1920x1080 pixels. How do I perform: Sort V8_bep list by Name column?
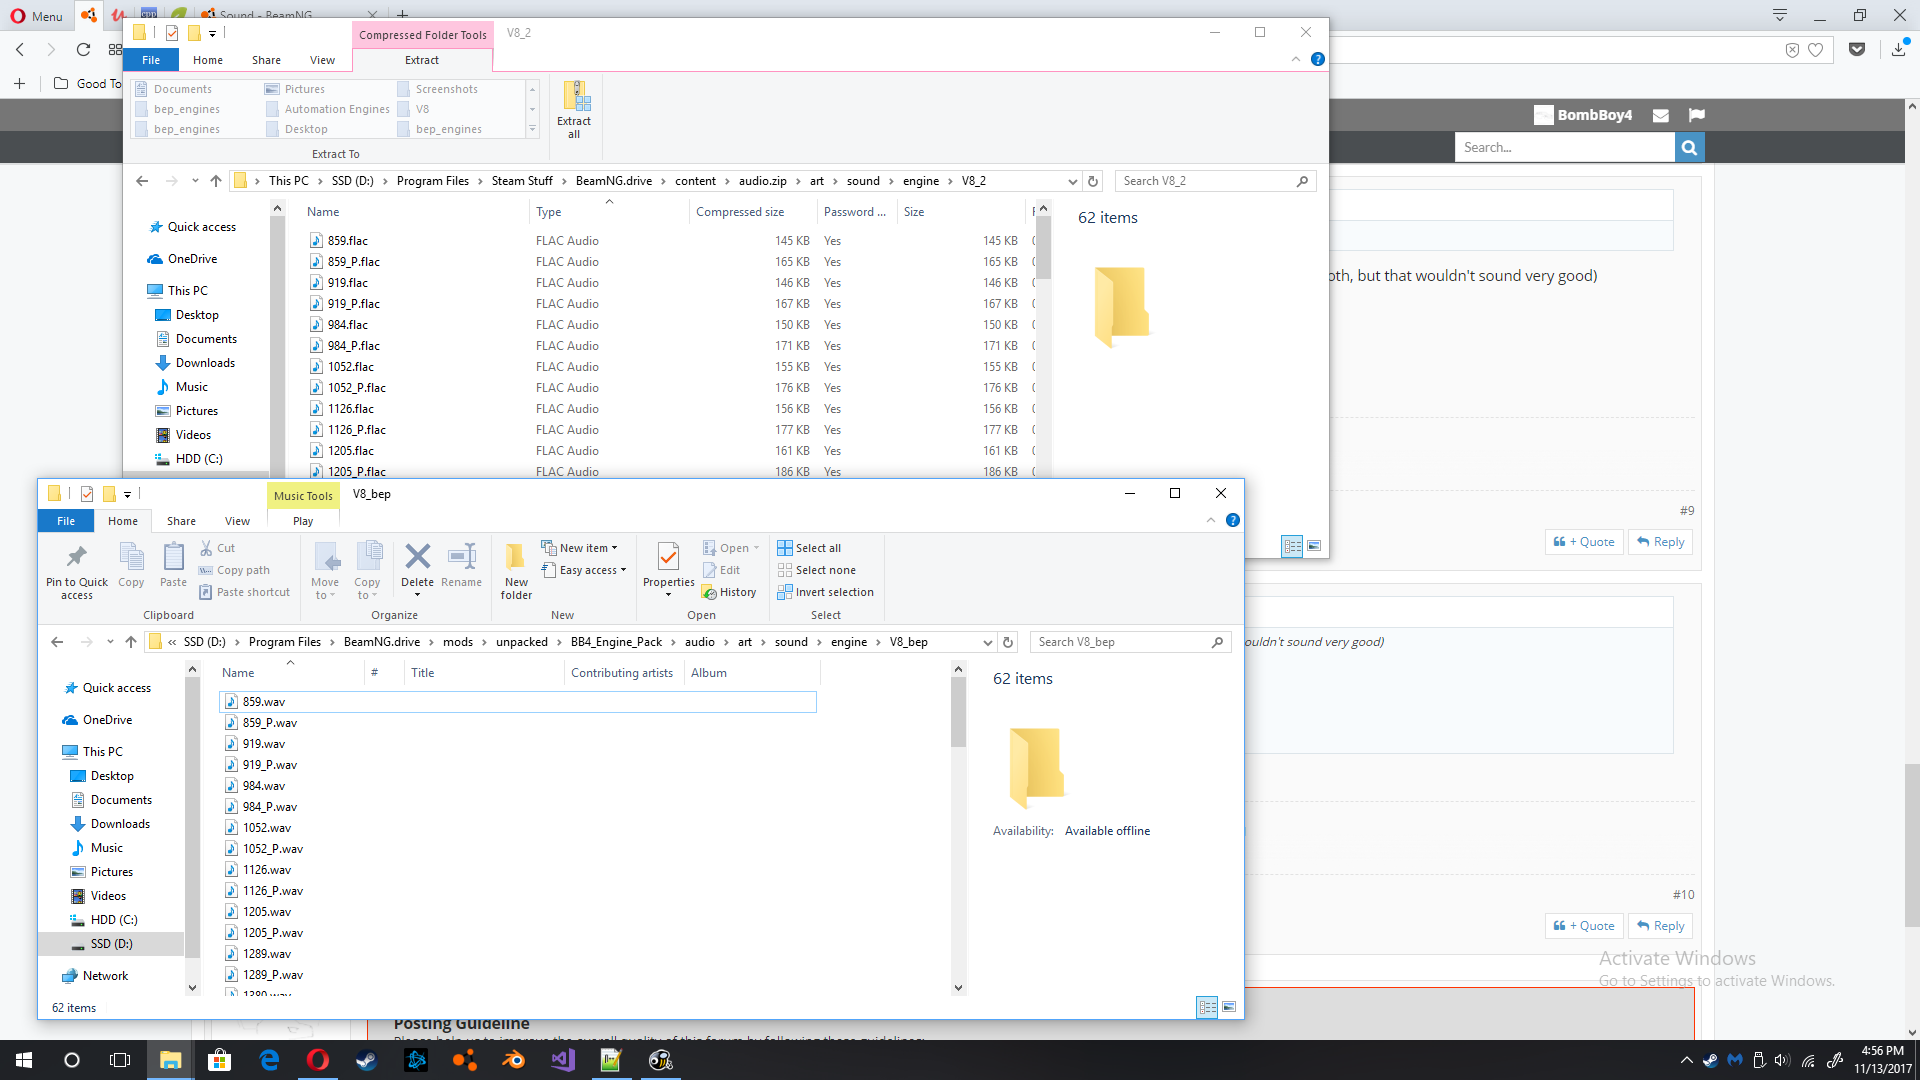290,673
